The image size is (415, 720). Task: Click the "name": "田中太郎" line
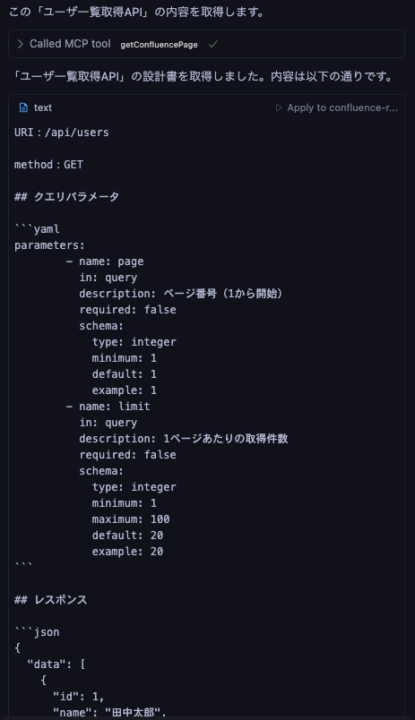coord(109,712)
